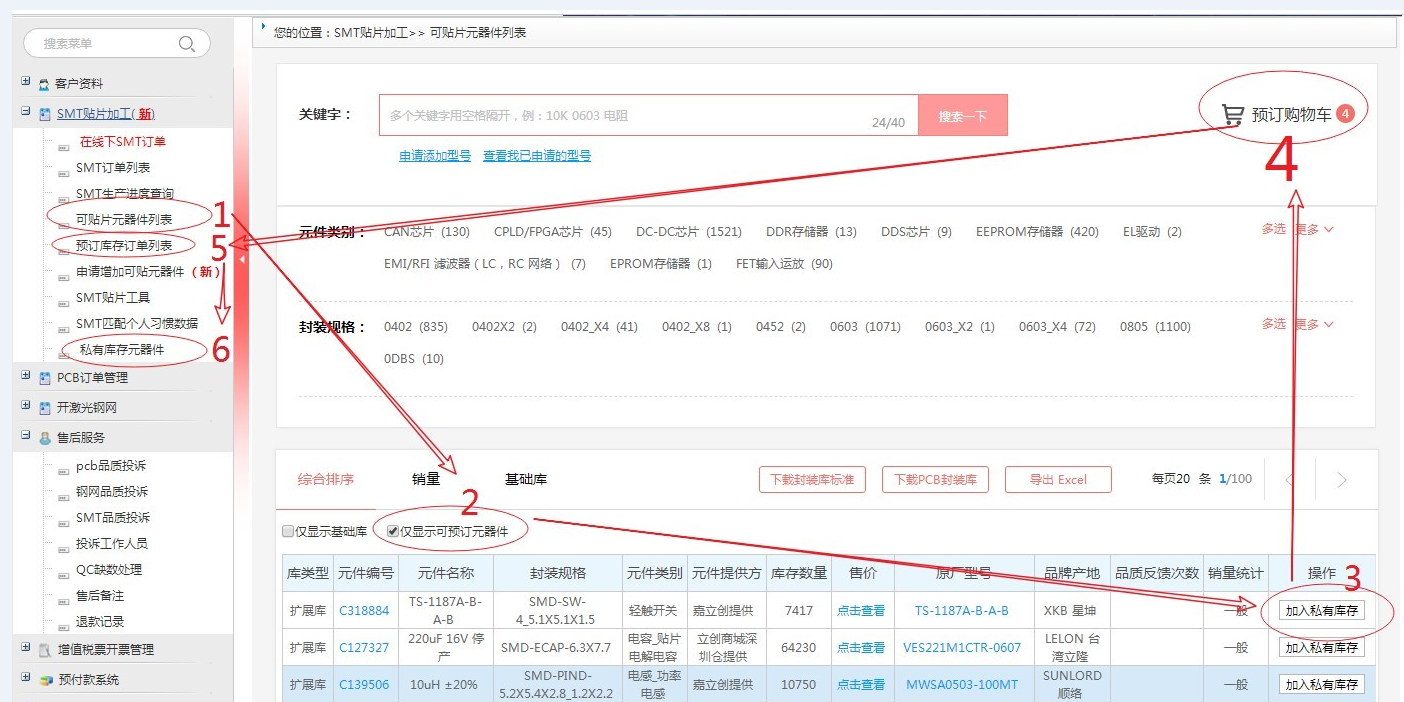The image size is (1404, 702).
Task: Open the shopping cart icon for 预订购物车
Action: pyautogui.click(x=1233, y=115)
